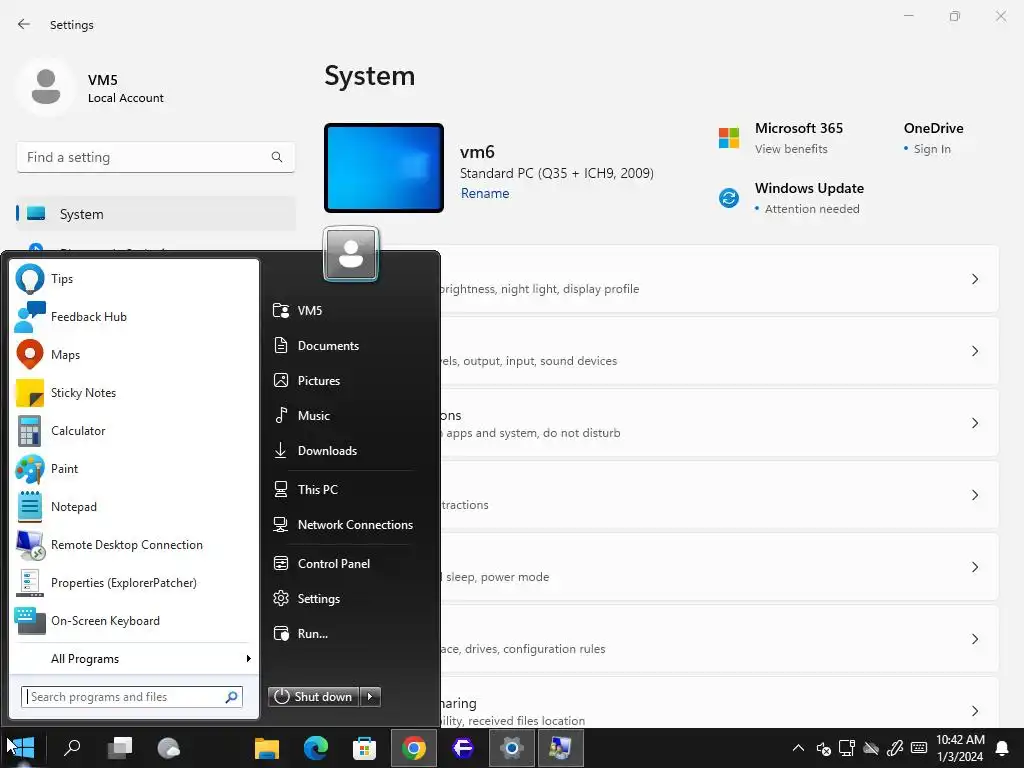Click the Shut down button
This screenshot has width=1024, height=768.
(313, 697)
